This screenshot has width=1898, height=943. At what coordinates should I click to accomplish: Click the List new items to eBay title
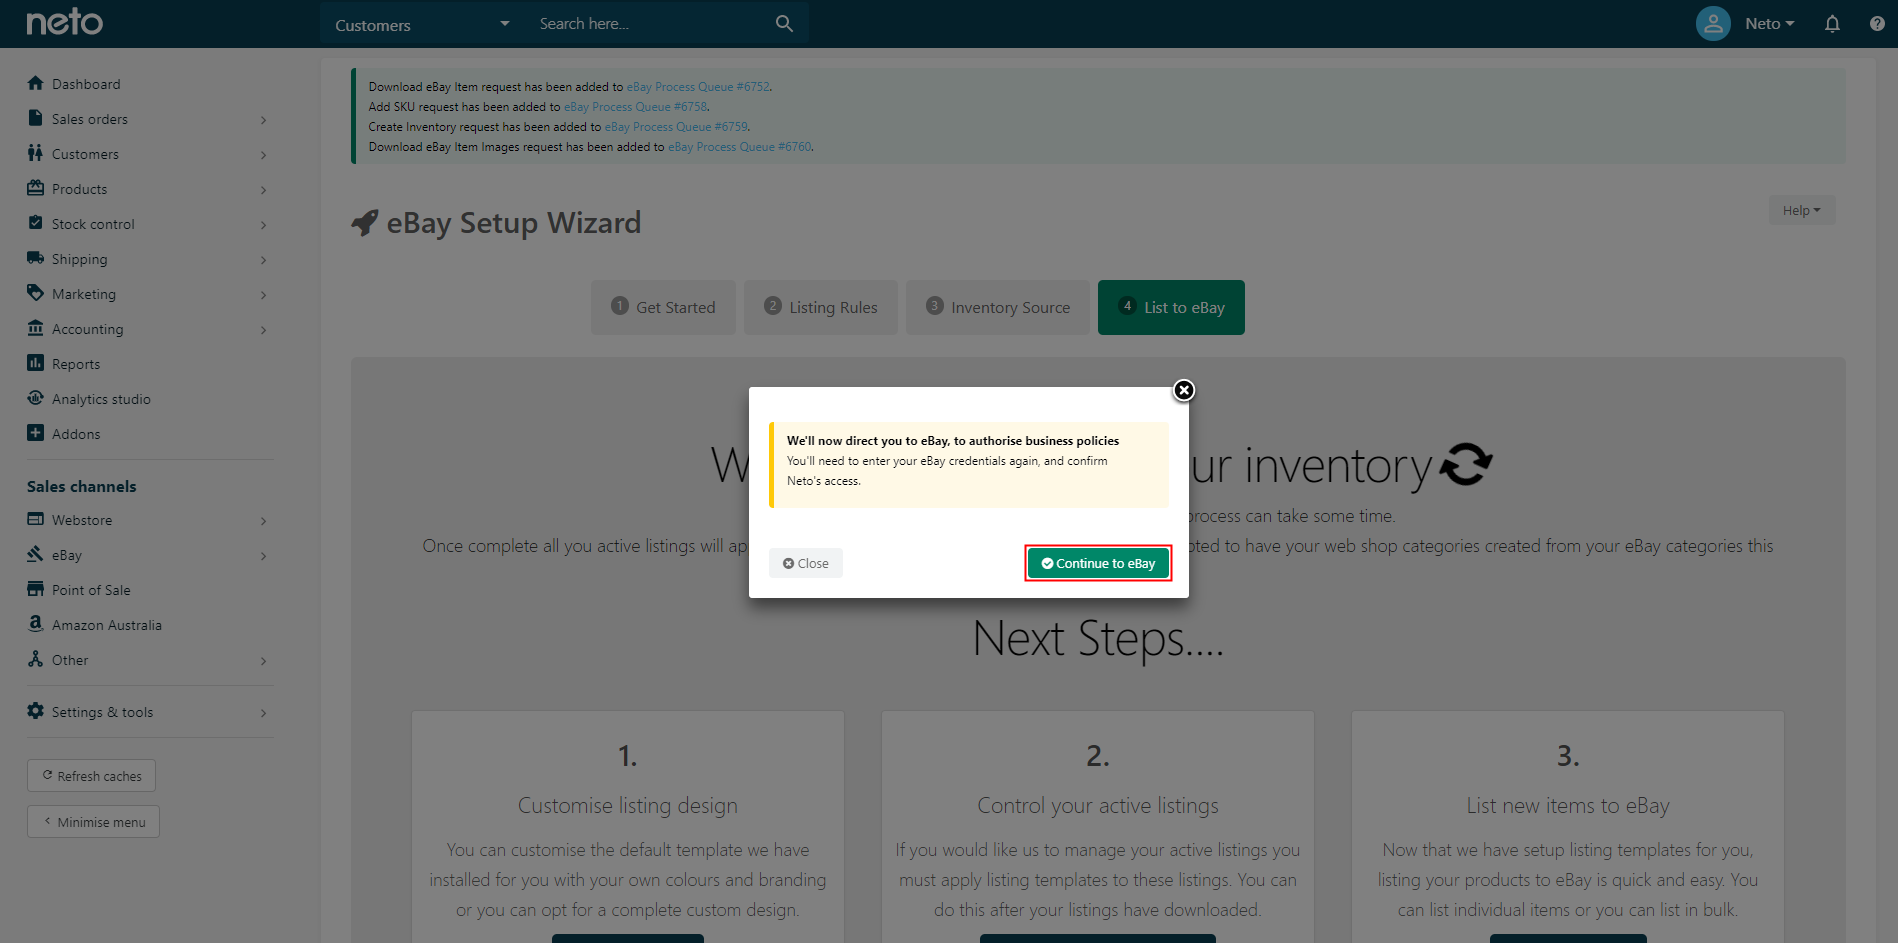point(1568,805)
